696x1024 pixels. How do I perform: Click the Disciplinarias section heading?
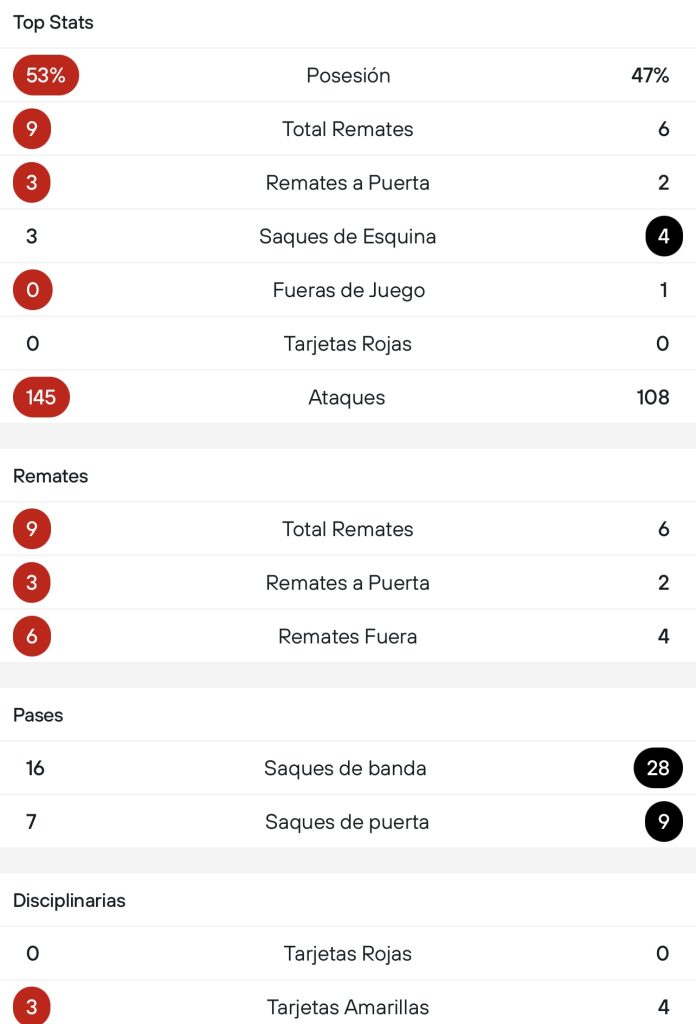point(70,900)
